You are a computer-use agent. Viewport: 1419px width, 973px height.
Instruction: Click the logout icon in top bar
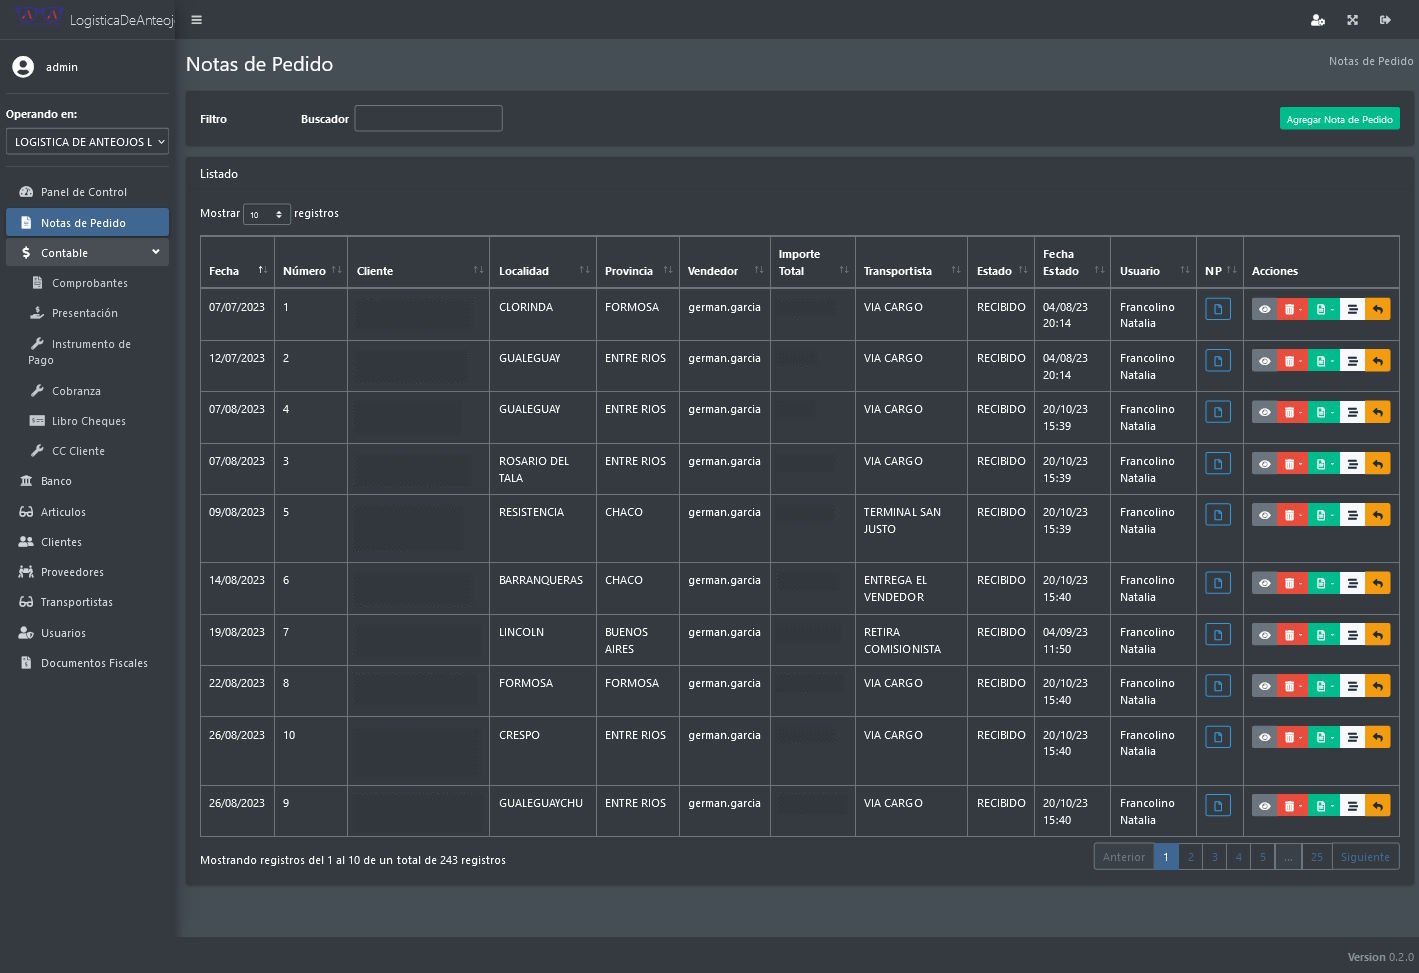point(1385,20)
